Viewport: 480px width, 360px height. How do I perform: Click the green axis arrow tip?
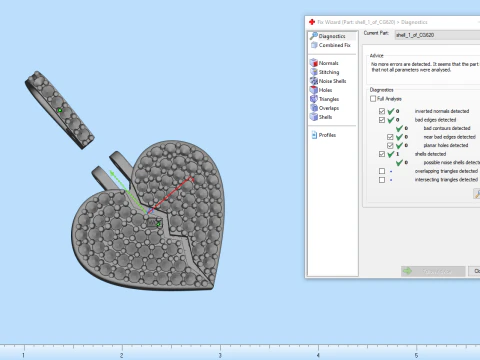click(x=112, y=173)
